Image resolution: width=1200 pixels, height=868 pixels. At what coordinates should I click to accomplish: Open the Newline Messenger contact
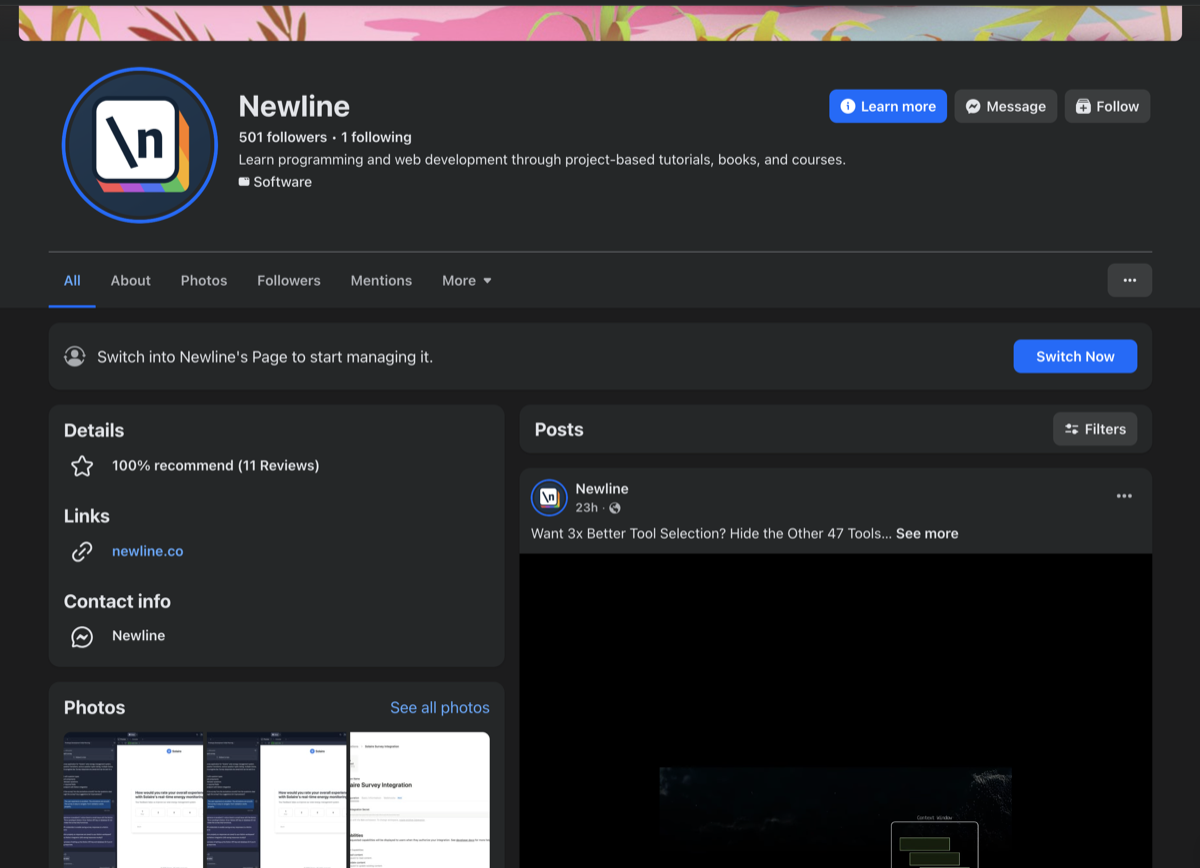138,635
